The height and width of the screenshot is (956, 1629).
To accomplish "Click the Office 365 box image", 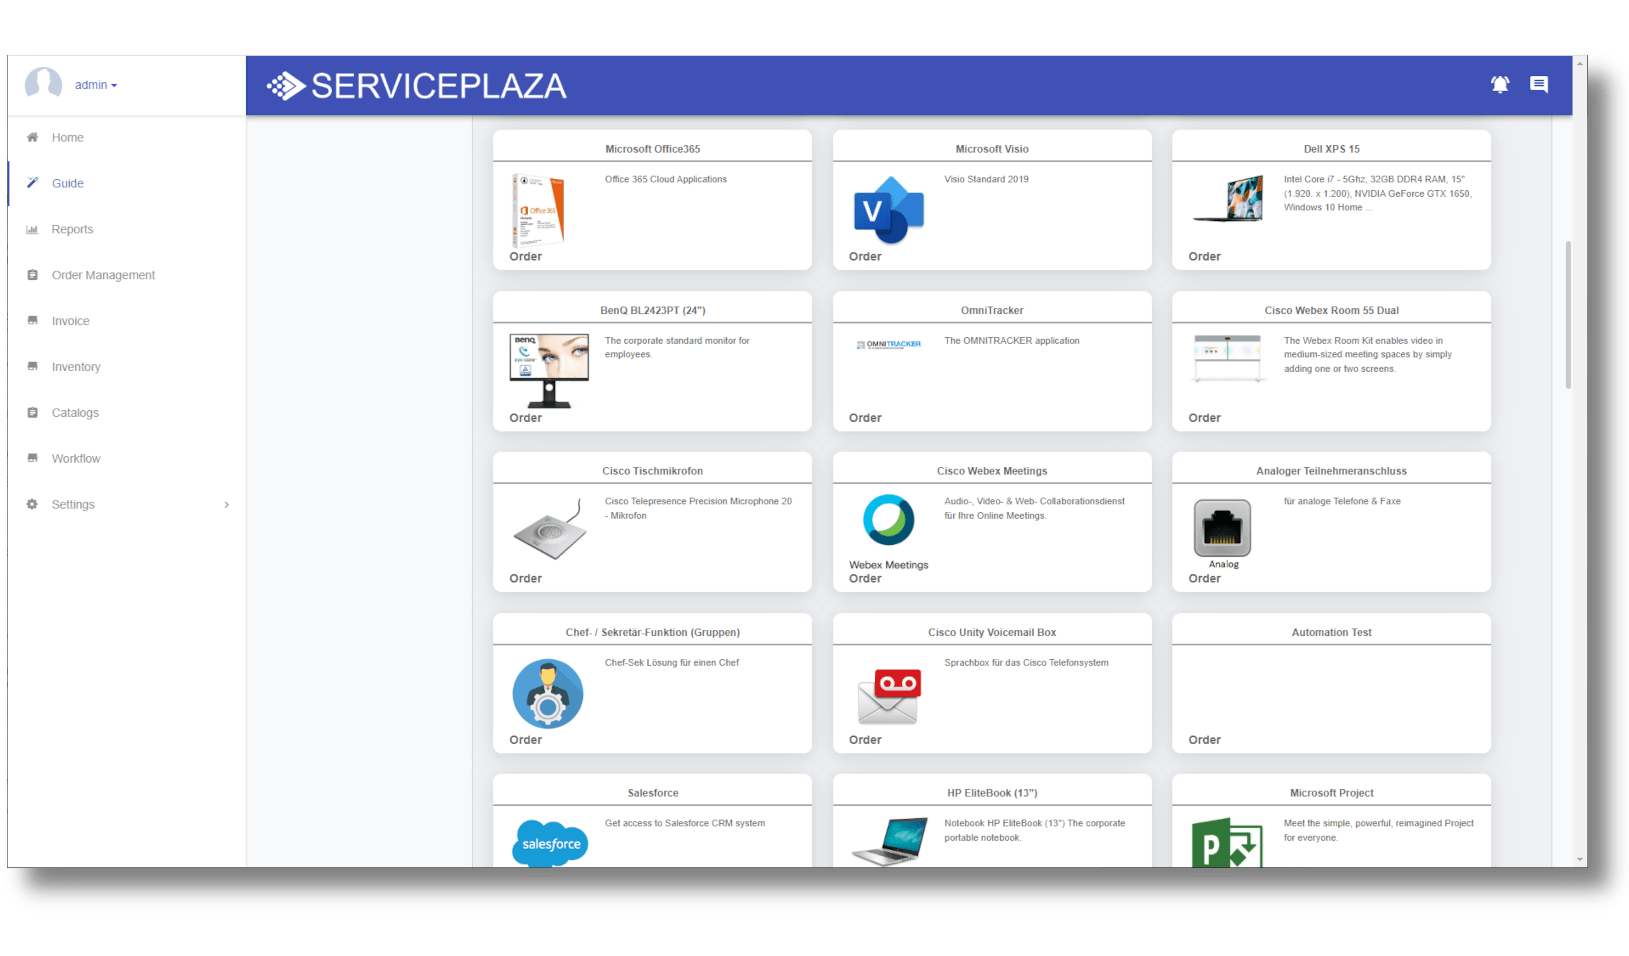I will 538,210.
